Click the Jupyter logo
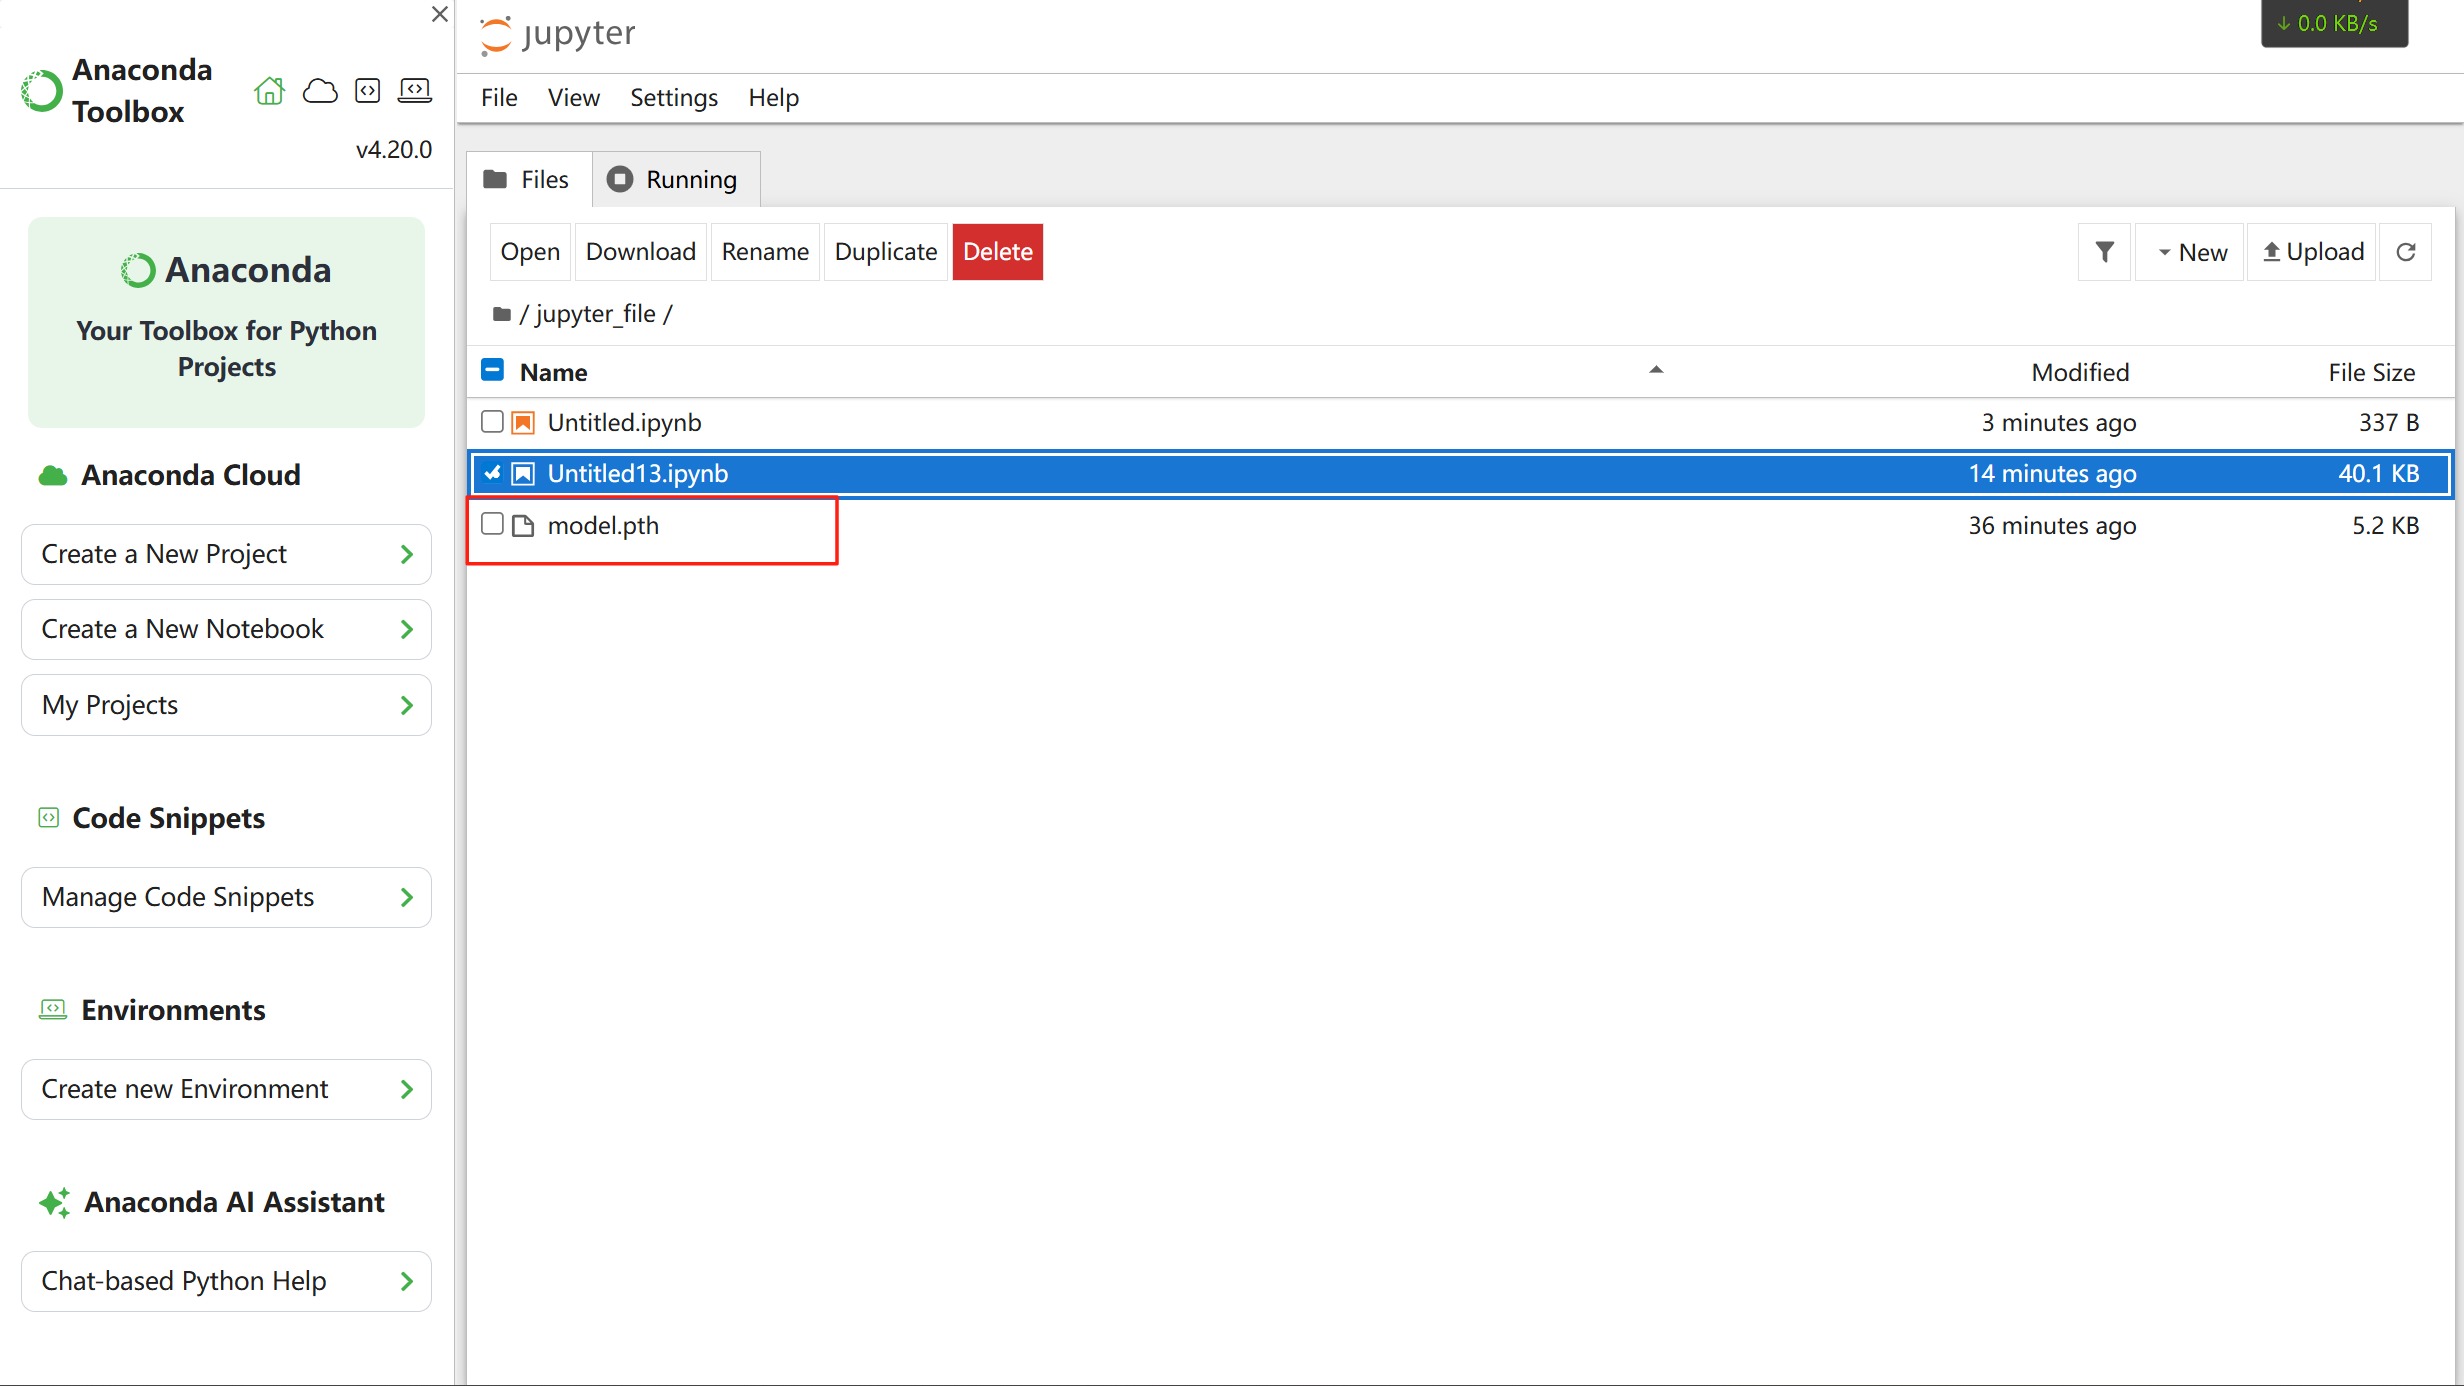 click(x=557, y=34)
